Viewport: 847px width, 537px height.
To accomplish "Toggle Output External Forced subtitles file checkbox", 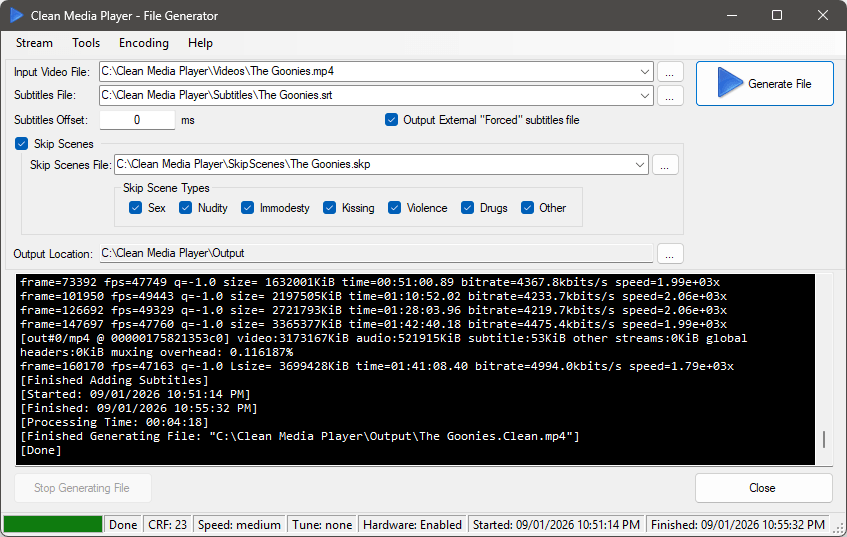I will click(392, 120).
